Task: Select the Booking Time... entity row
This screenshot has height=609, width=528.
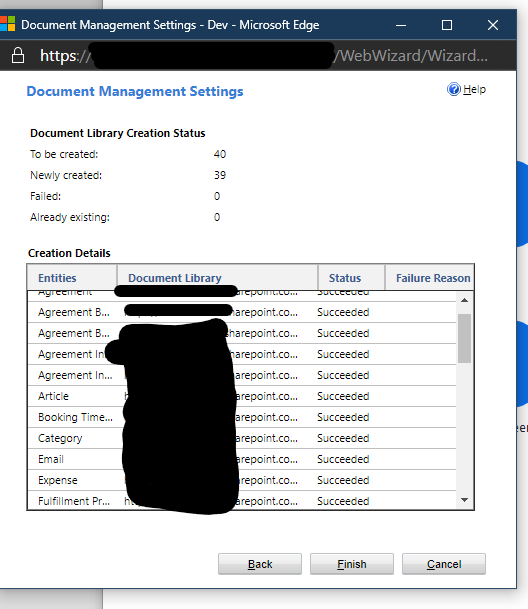Action: (242, 417)
